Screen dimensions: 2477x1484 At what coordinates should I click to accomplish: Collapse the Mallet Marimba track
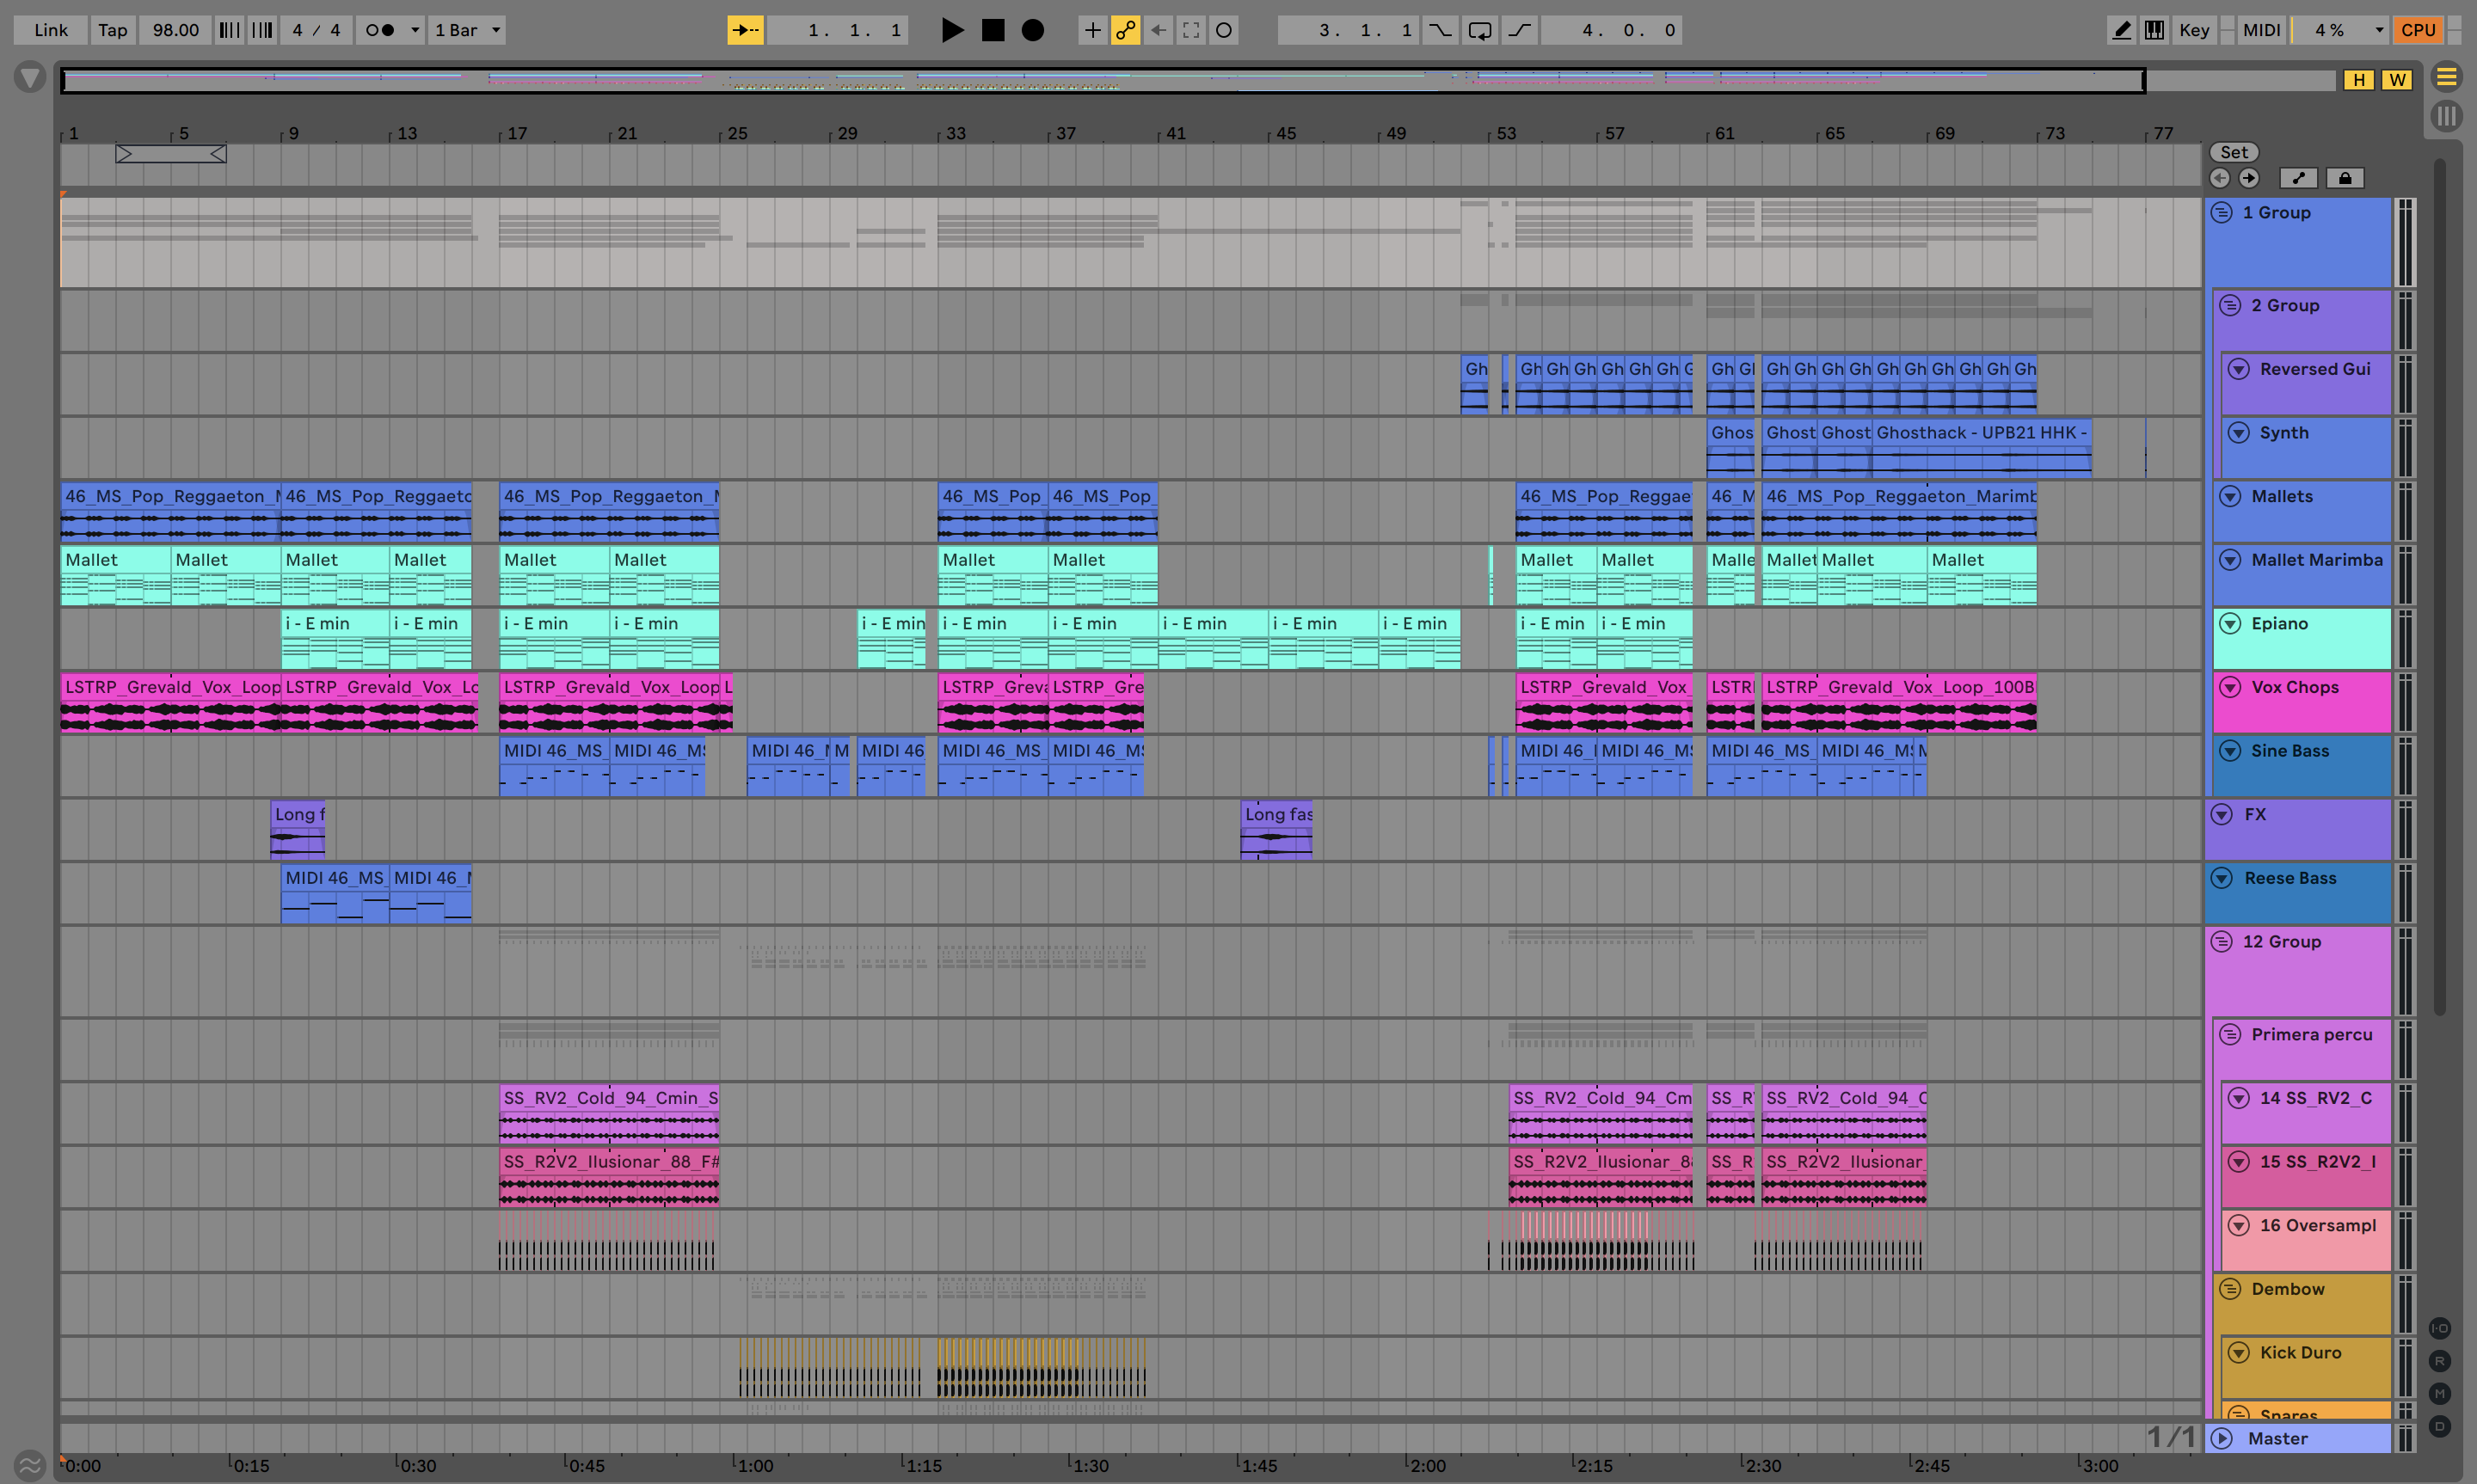2231,560
